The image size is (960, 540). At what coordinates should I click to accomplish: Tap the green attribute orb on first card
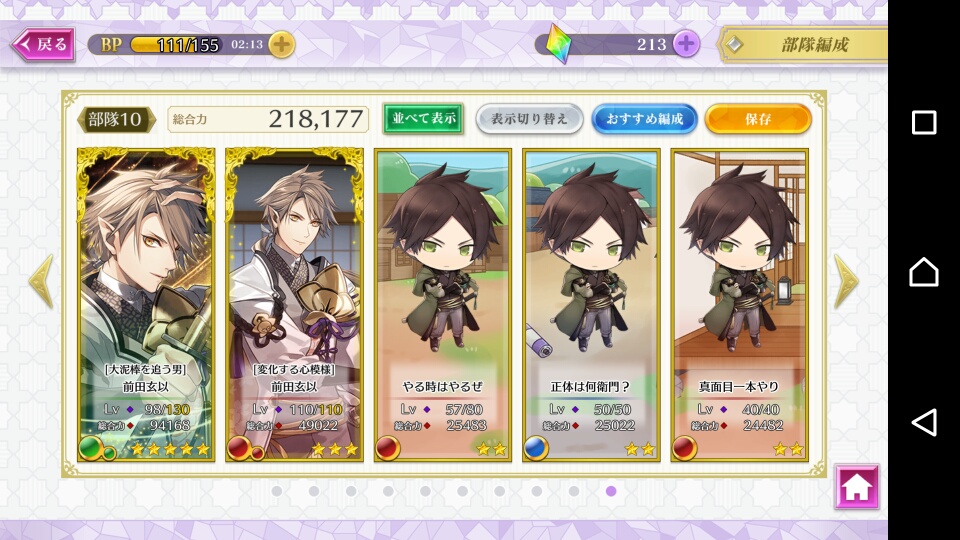point(90,448)
